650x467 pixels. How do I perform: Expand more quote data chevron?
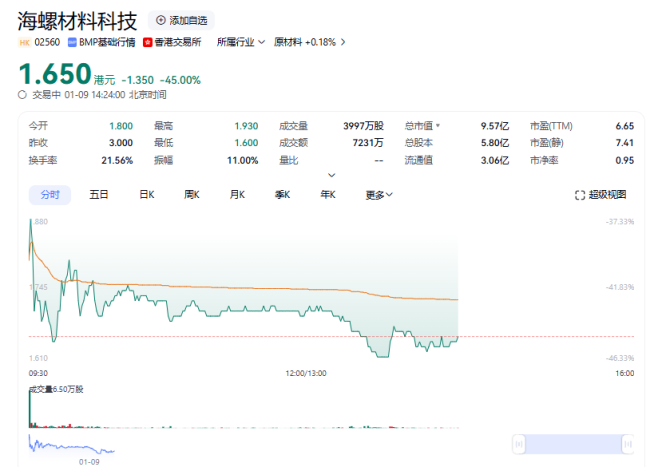(x=331, y=175)
